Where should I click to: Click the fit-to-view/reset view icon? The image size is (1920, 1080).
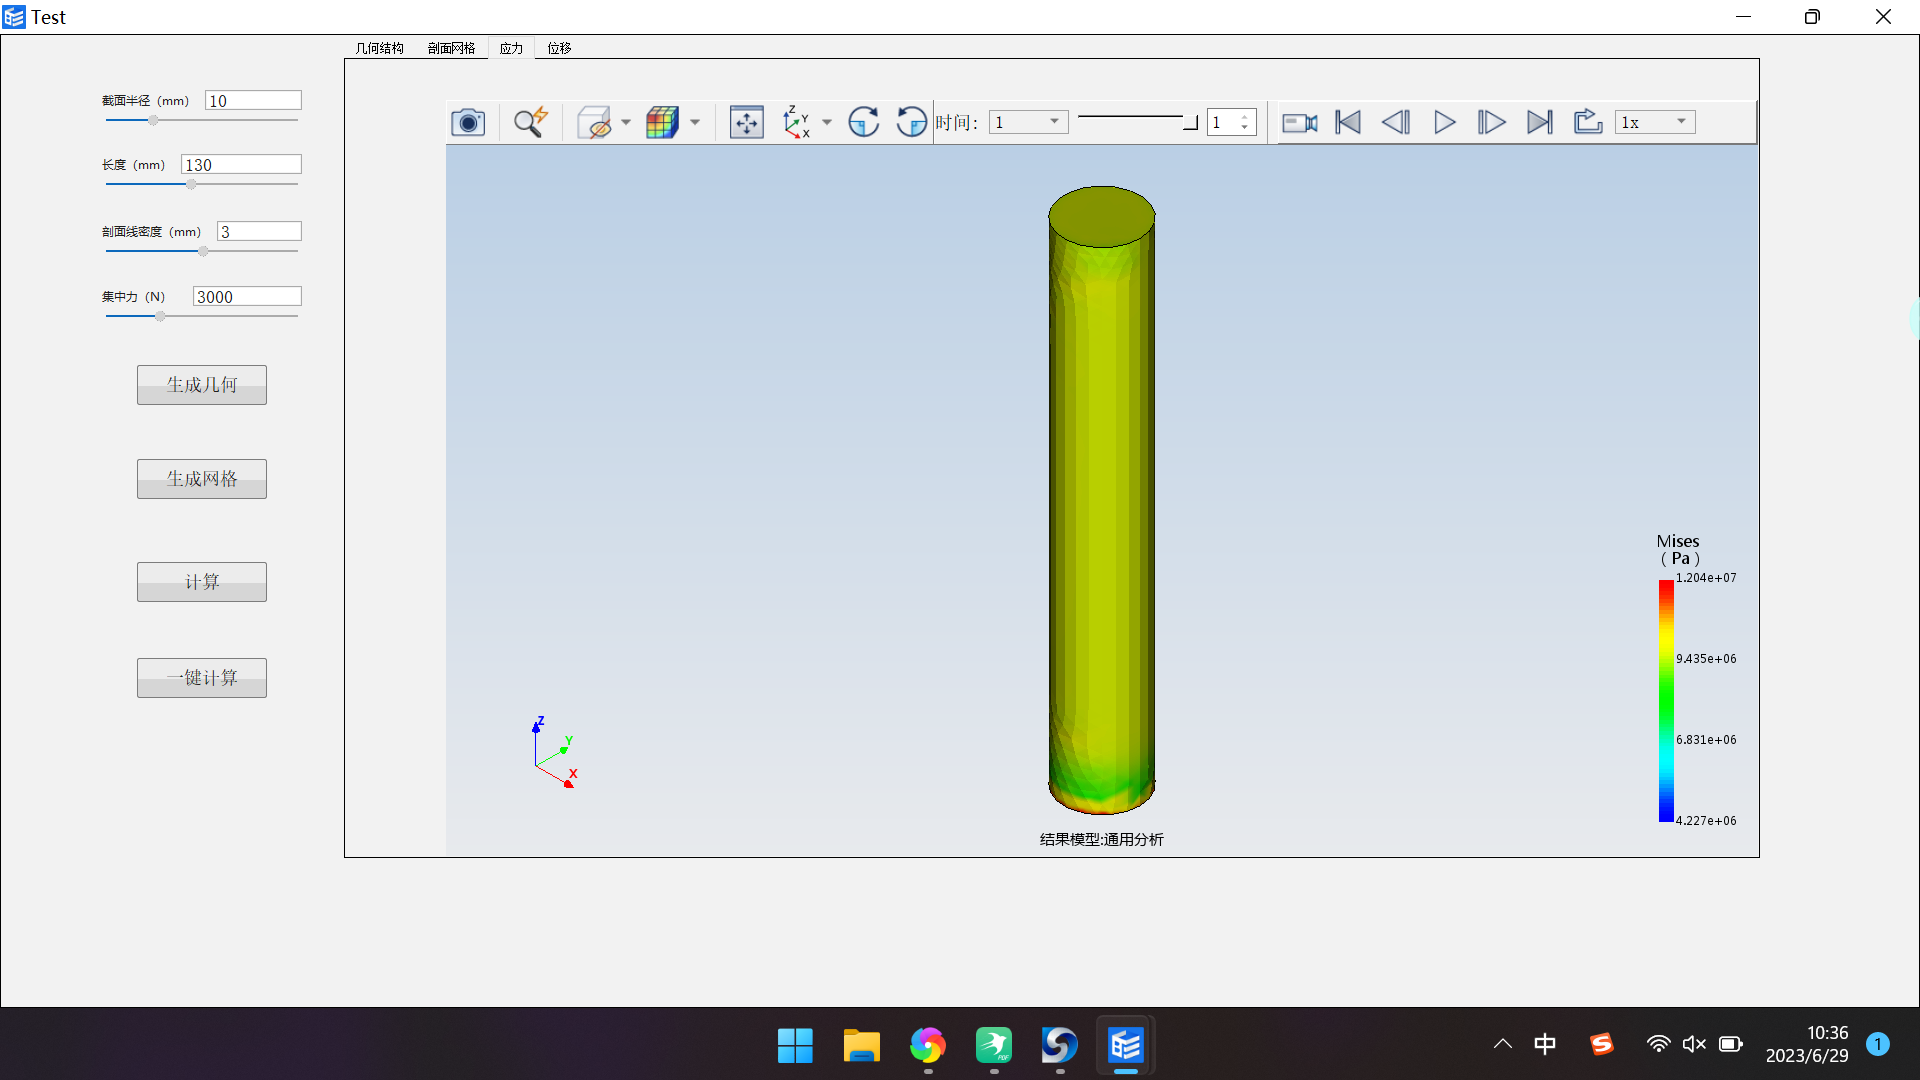745,121
